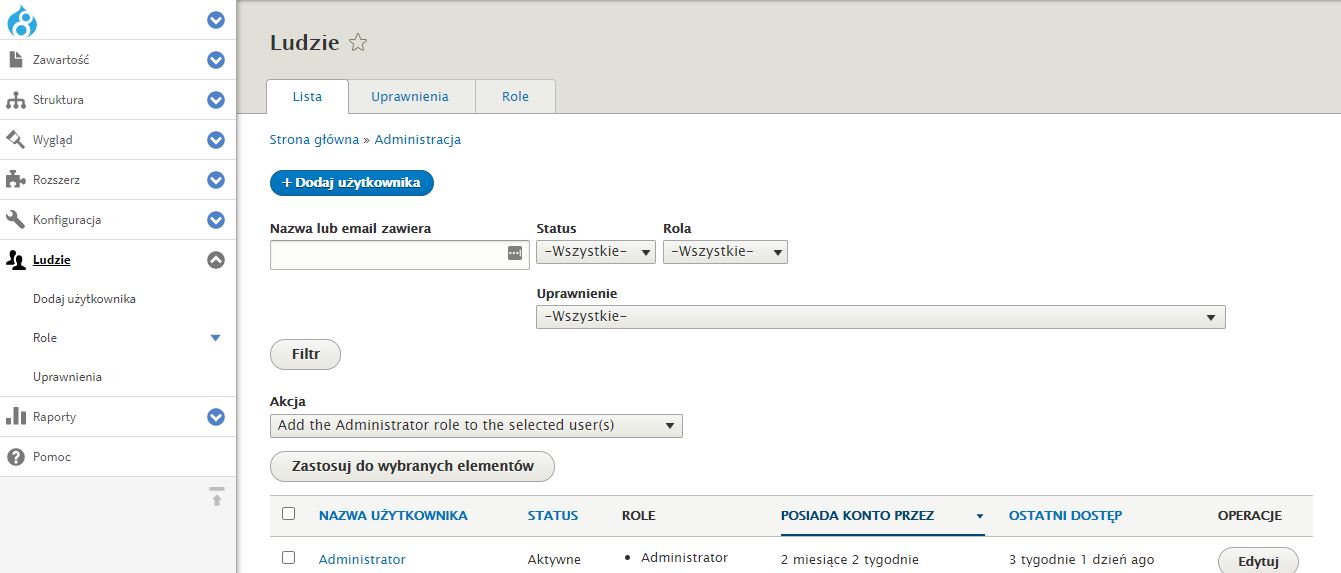Toggle the select-all users checkbox
This screenshot has width=1341, height=573.
pyautogui.click(x=289, y=514)
